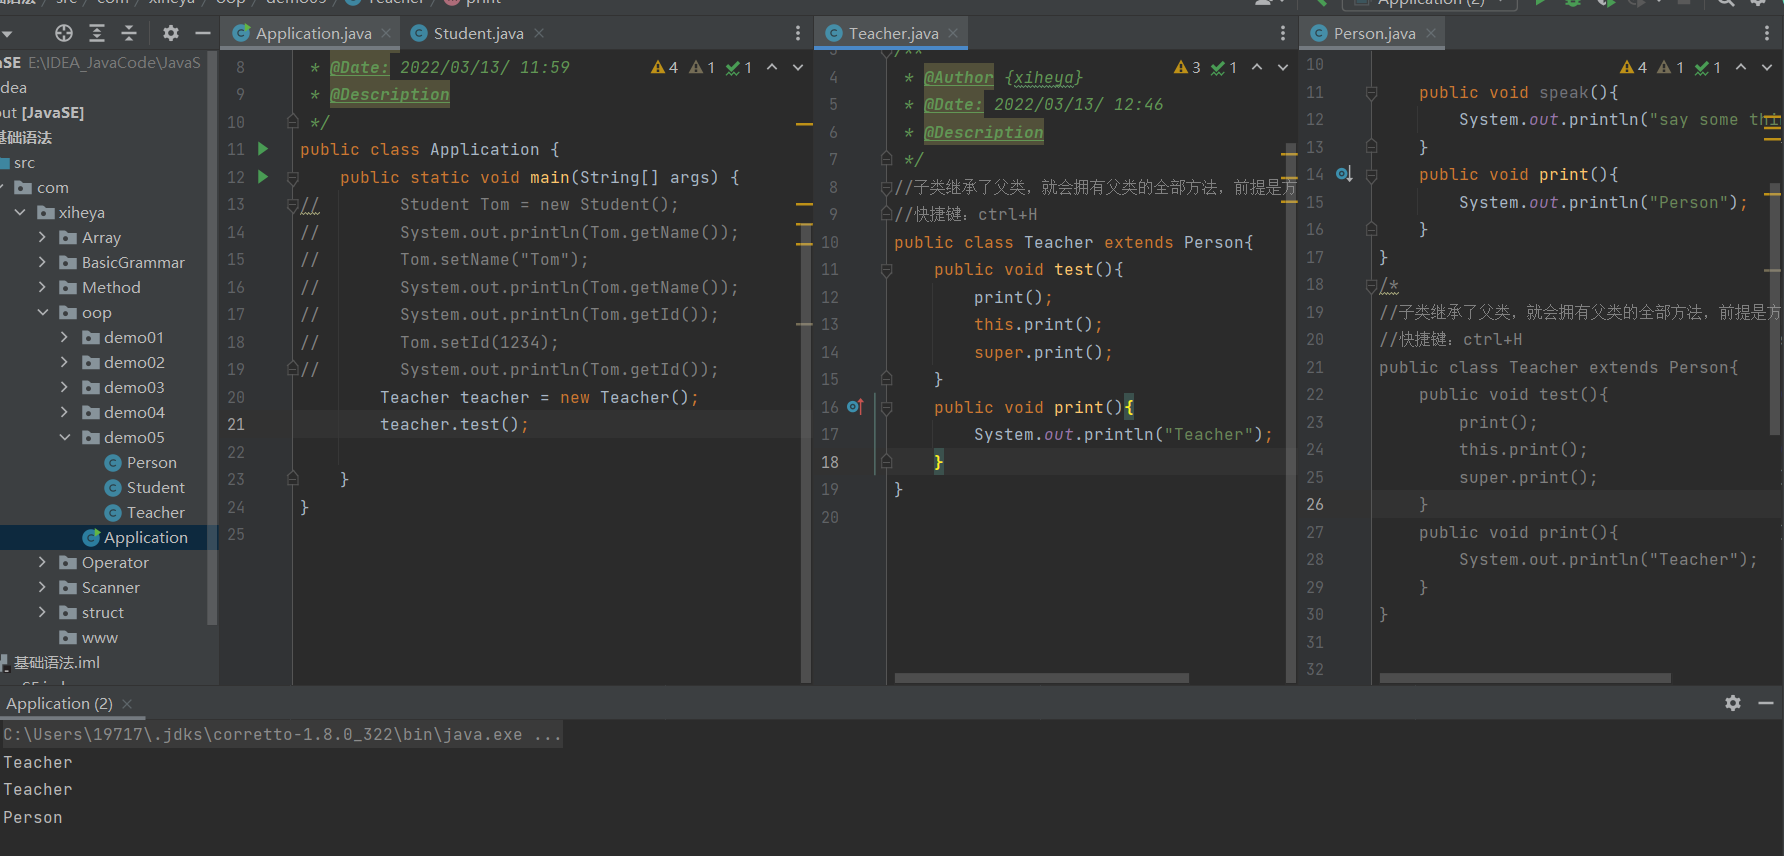Open tab options menu next to Student.java
1784x856 pixels.
pyautogui.click(x=797, y=33)
